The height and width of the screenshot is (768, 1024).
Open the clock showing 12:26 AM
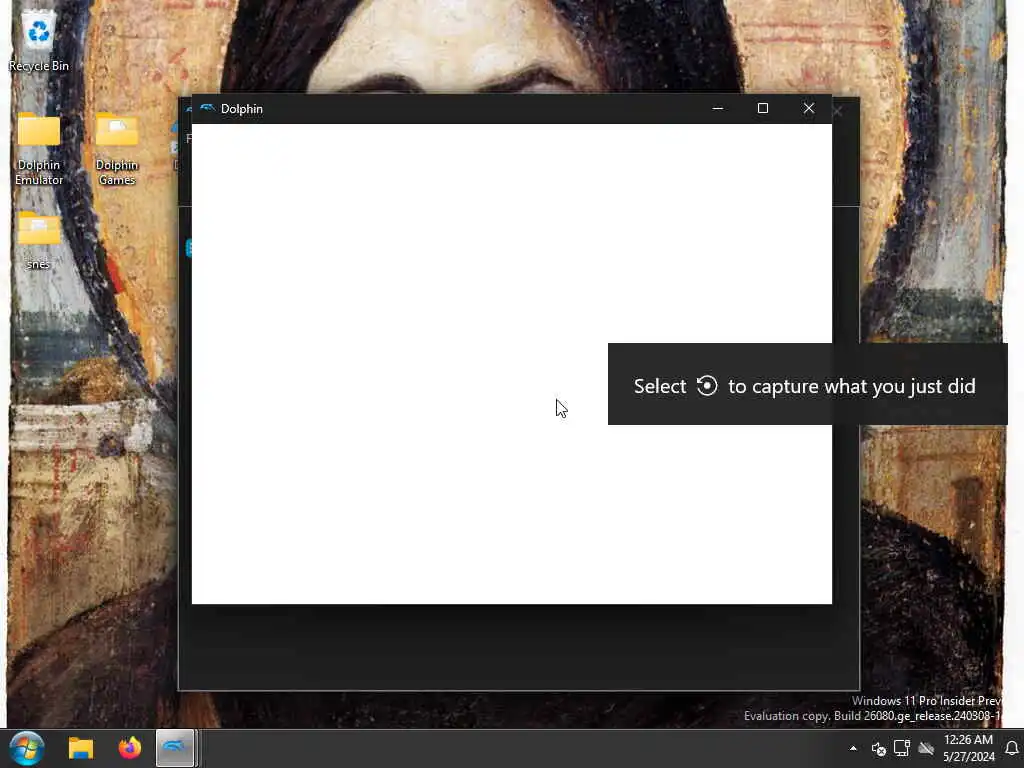coord(968,748)
